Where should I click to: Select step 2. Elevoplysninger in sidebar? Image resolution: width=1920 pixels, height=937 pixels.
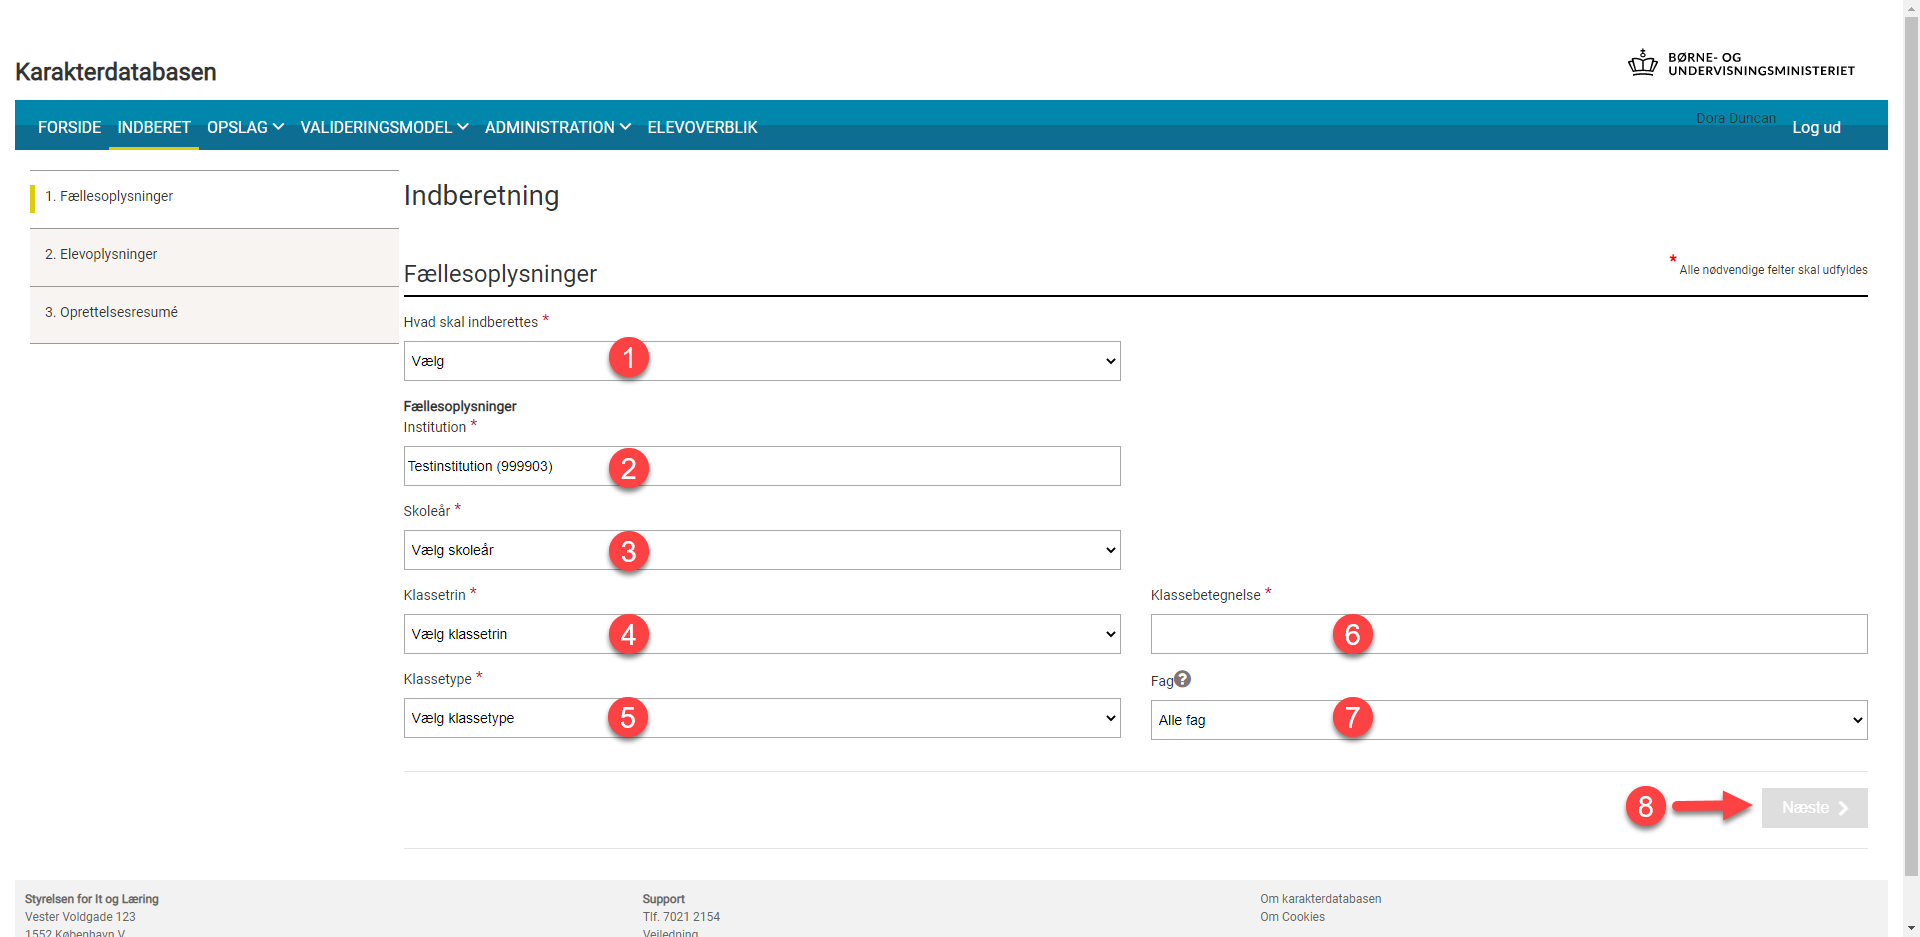coord(214,257)
